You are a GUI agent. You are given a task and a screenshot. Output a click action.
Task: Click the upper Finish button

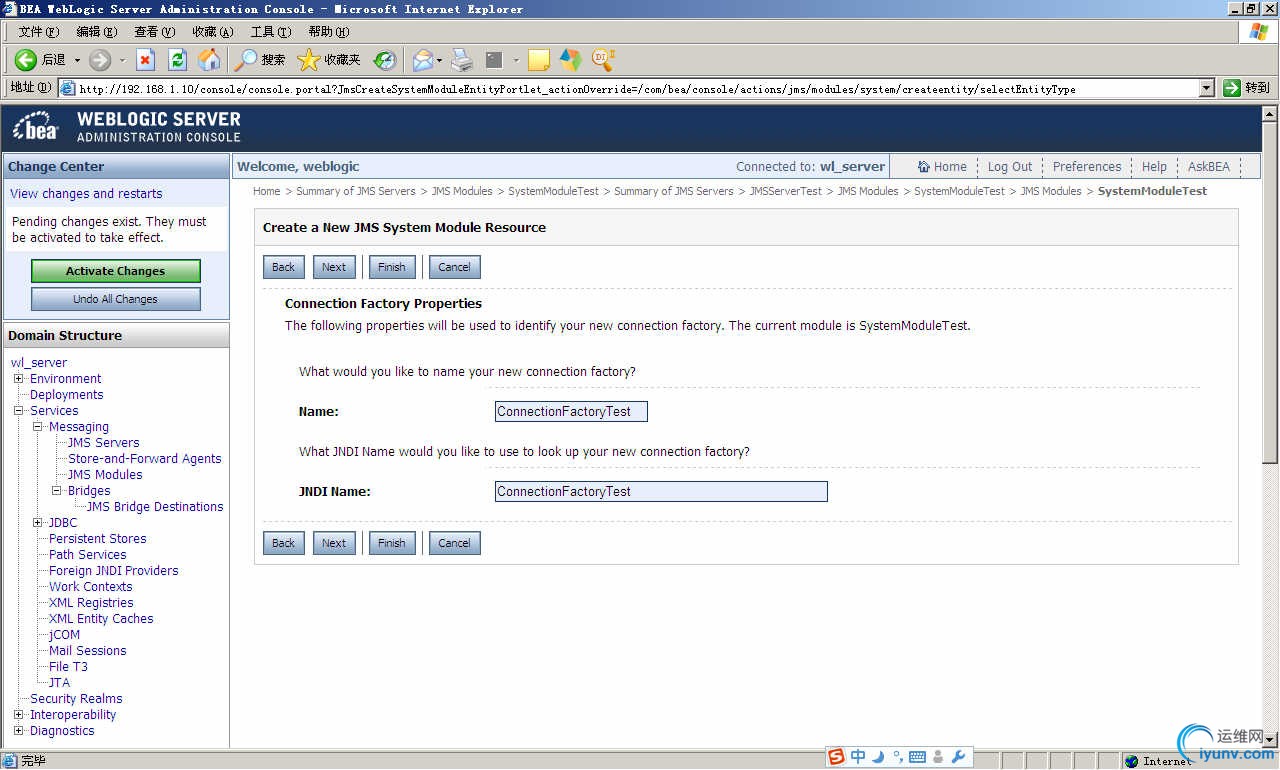click(392, 267)
